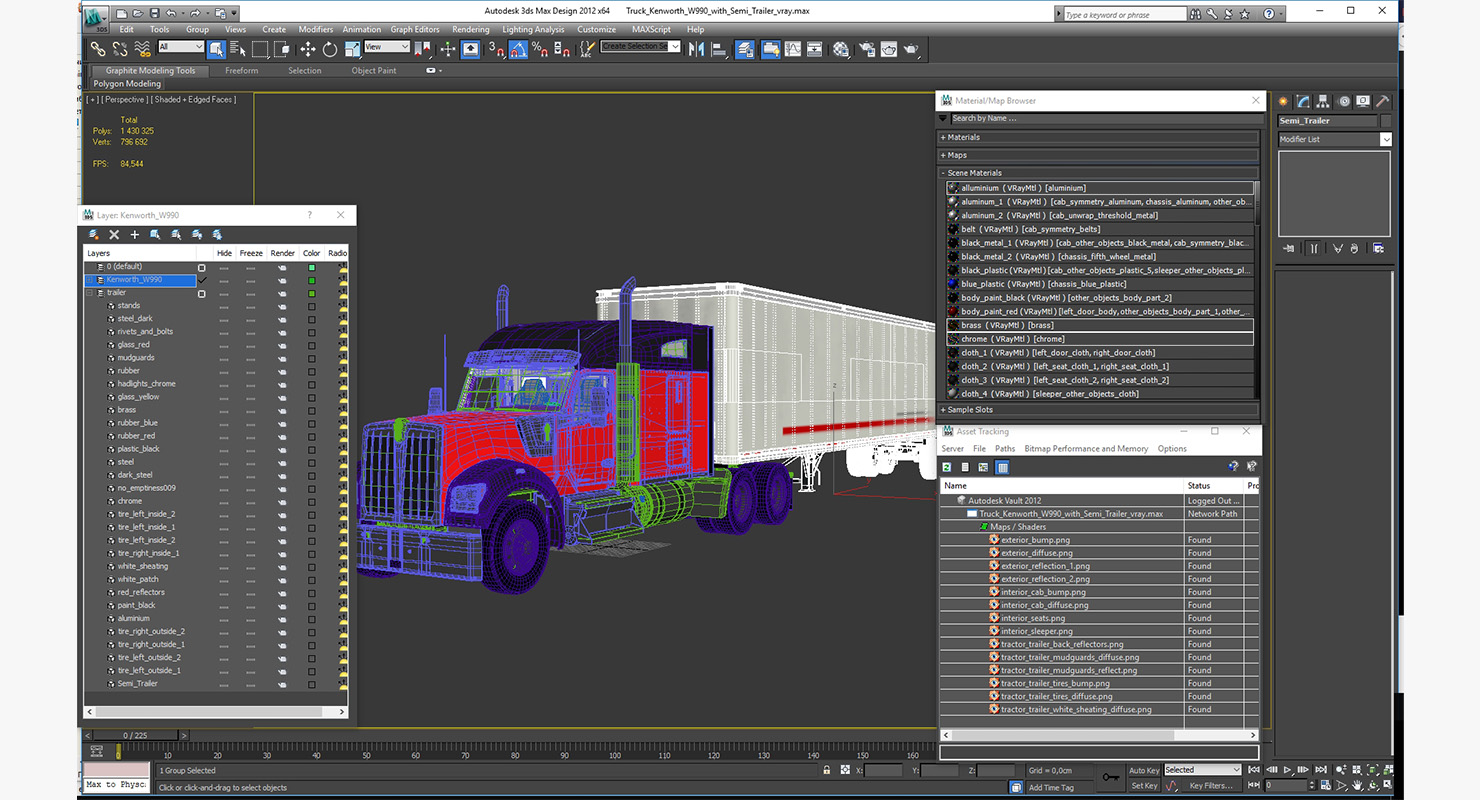
Task: Click color swatch for 0 (default) layer
Action: point(312,267)
